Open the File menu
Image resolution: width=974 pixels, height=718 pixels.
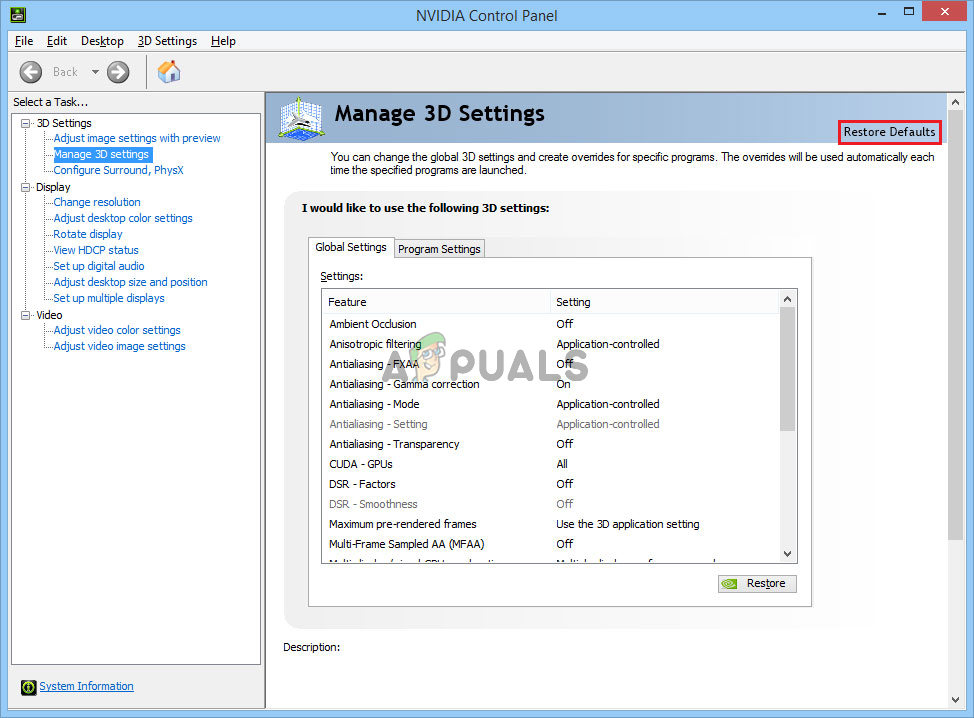click(24, 41)
